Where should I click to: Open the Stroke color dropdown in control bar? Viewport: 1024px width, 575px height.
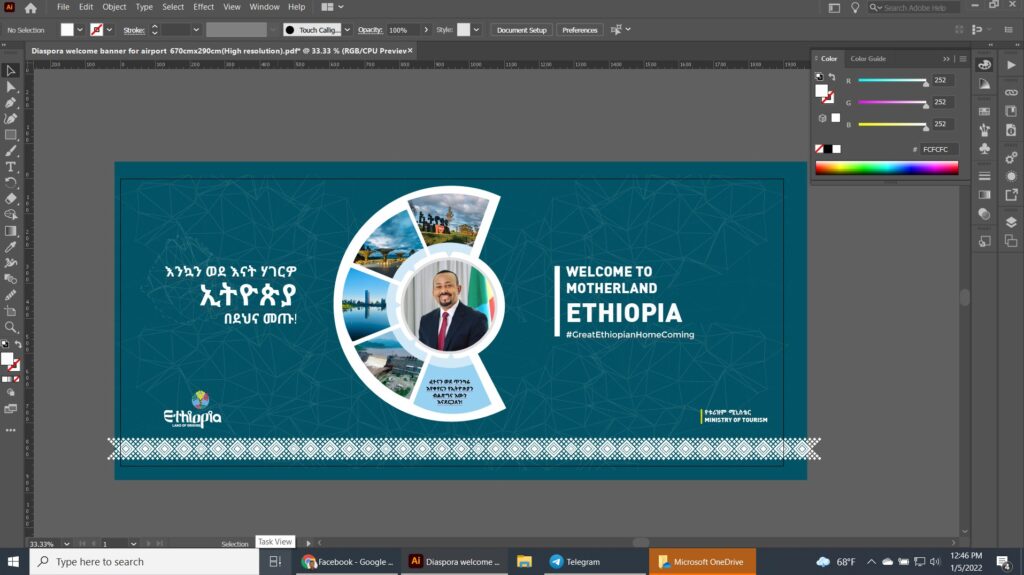click(109, 29)
